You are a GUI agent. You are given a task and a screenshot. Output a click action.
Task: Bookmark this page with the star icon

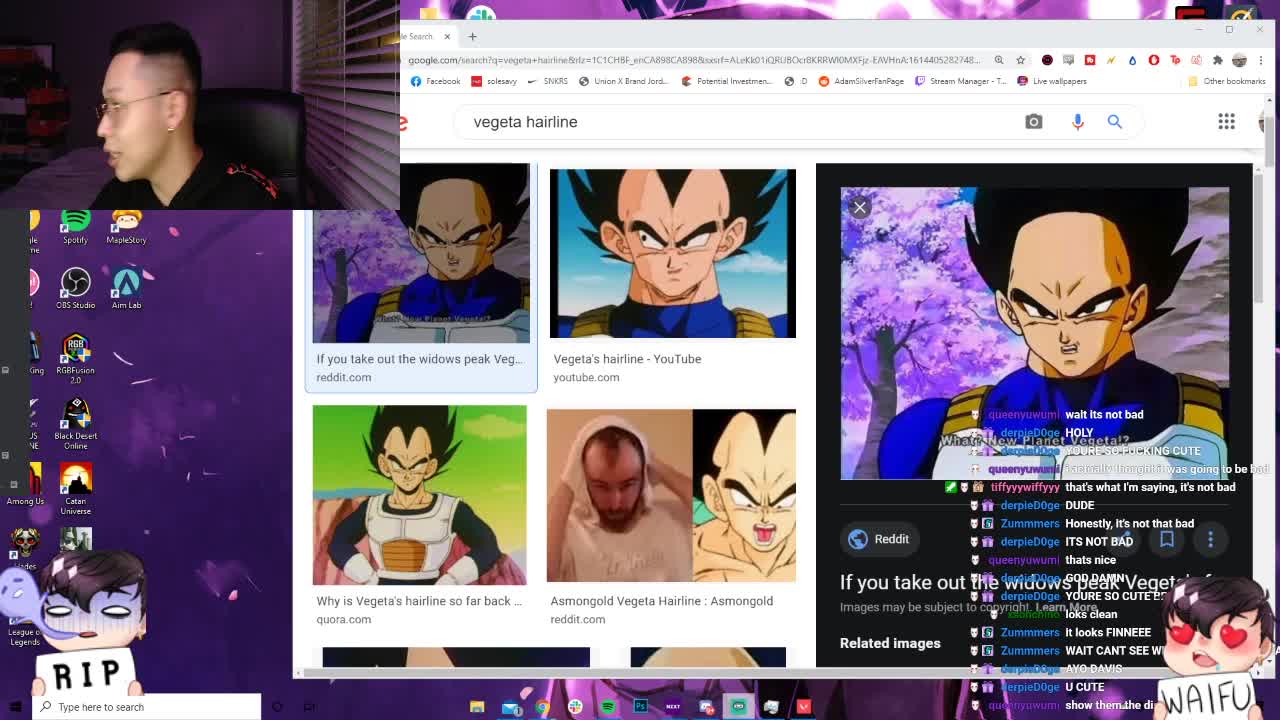(x=1020, y=60)
